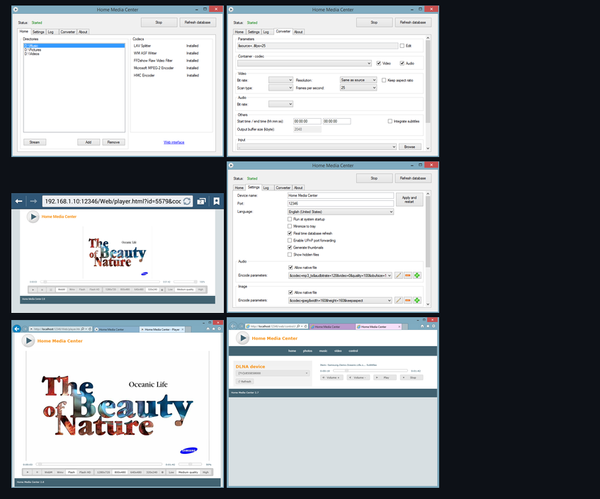Open video in web navigation bar
Viewport: 600px width, 499px height.
[x=338, y=351]
